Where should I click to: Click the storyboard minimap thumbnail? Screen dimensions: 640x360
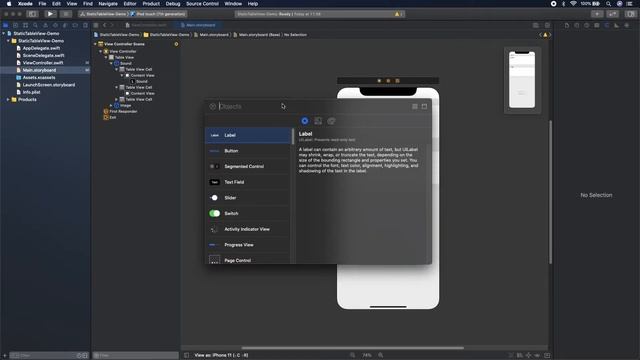click(522, 80)
